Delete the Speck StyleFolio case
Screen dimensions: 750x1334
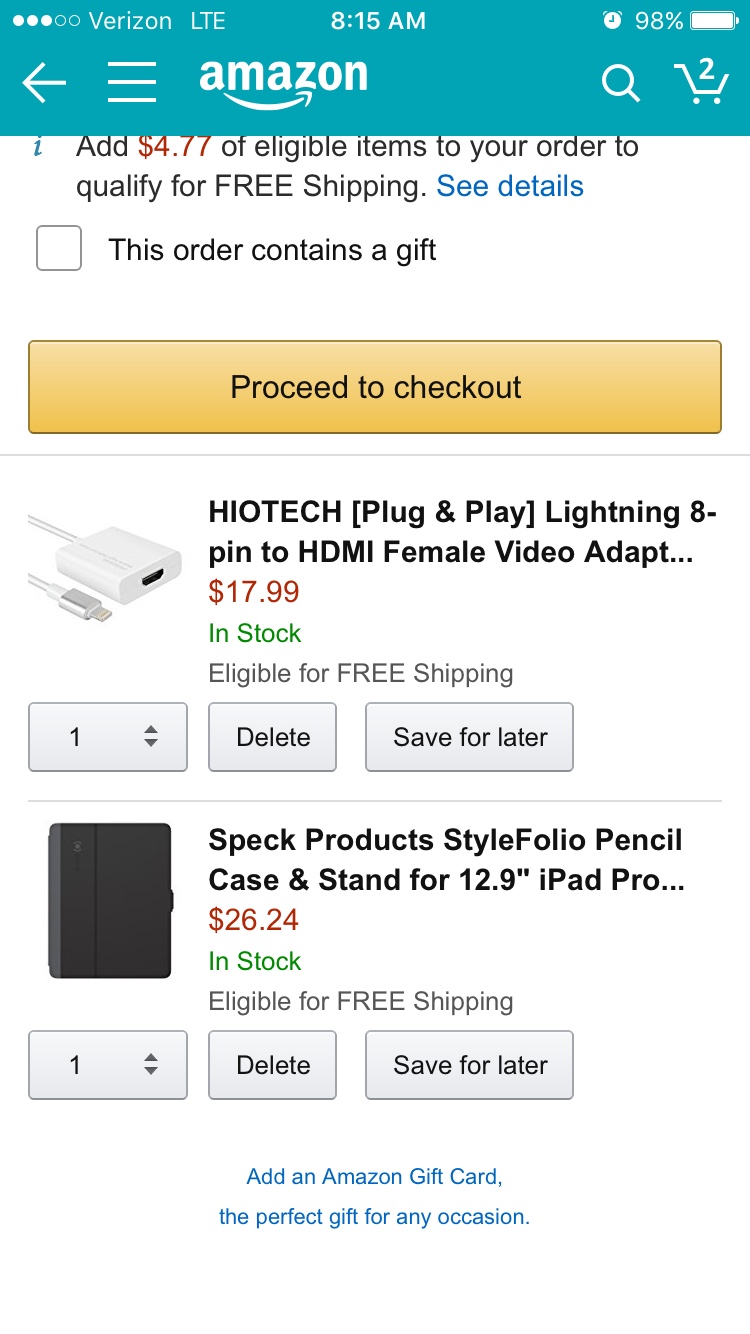272,1065
